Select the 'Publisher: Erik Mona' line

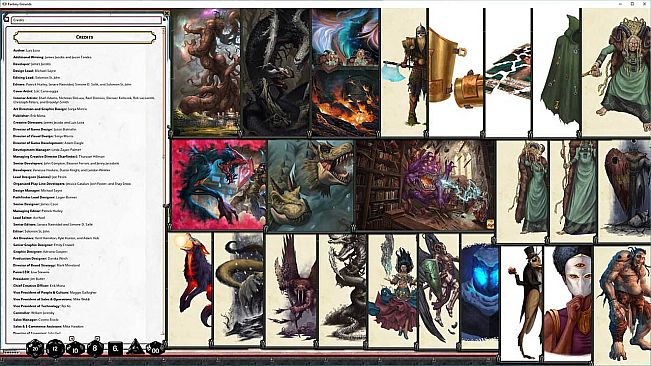pyautogui.click(x=29, y=116)
